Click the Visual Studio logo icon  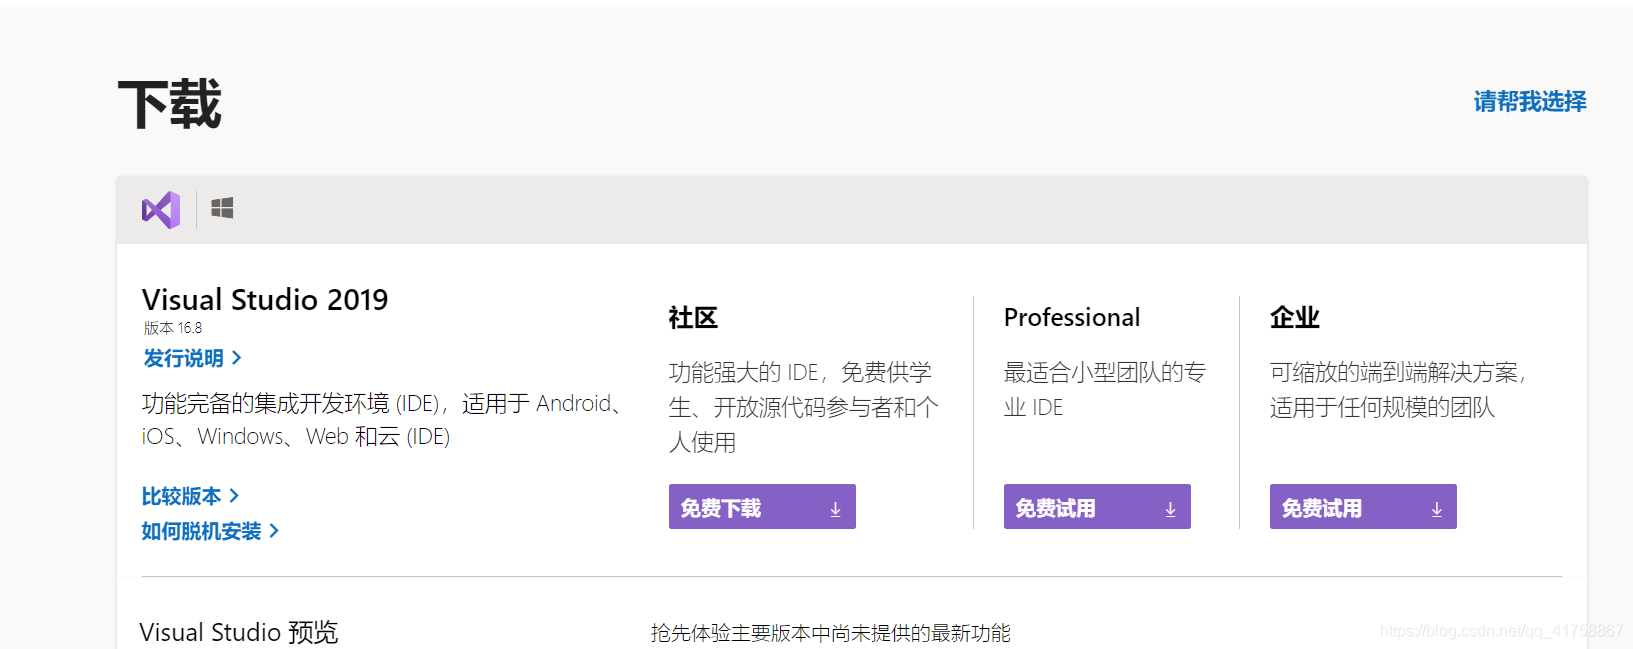[x=161, y=210]
